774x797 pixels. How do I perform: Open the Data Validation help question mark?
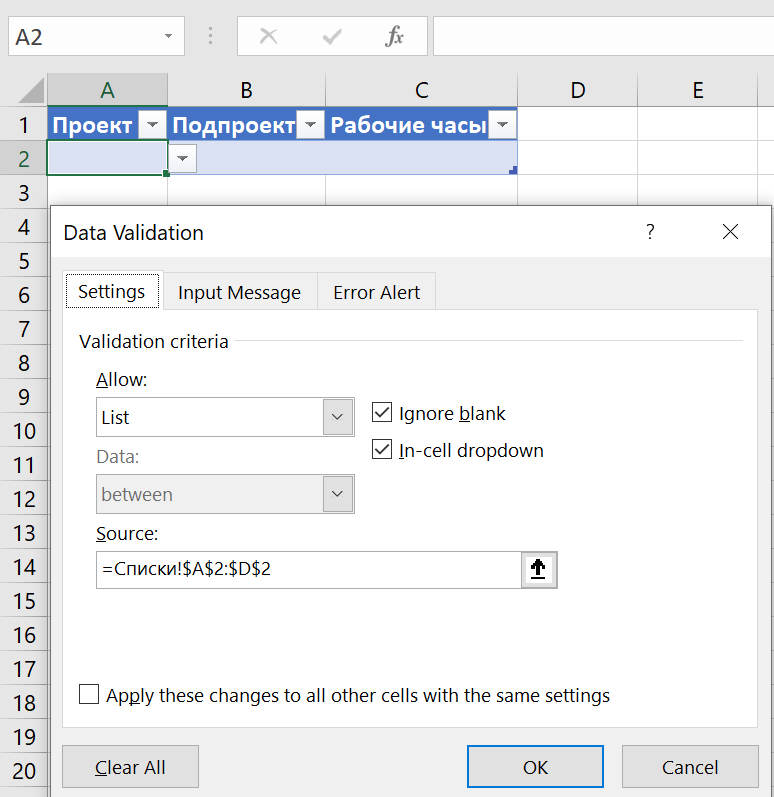(x=650, y=232)
